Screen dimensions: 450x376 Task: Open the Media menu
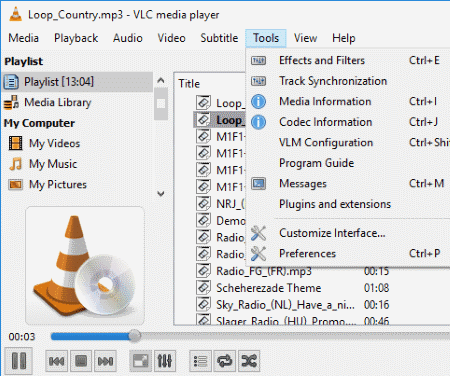coord(24,38)
